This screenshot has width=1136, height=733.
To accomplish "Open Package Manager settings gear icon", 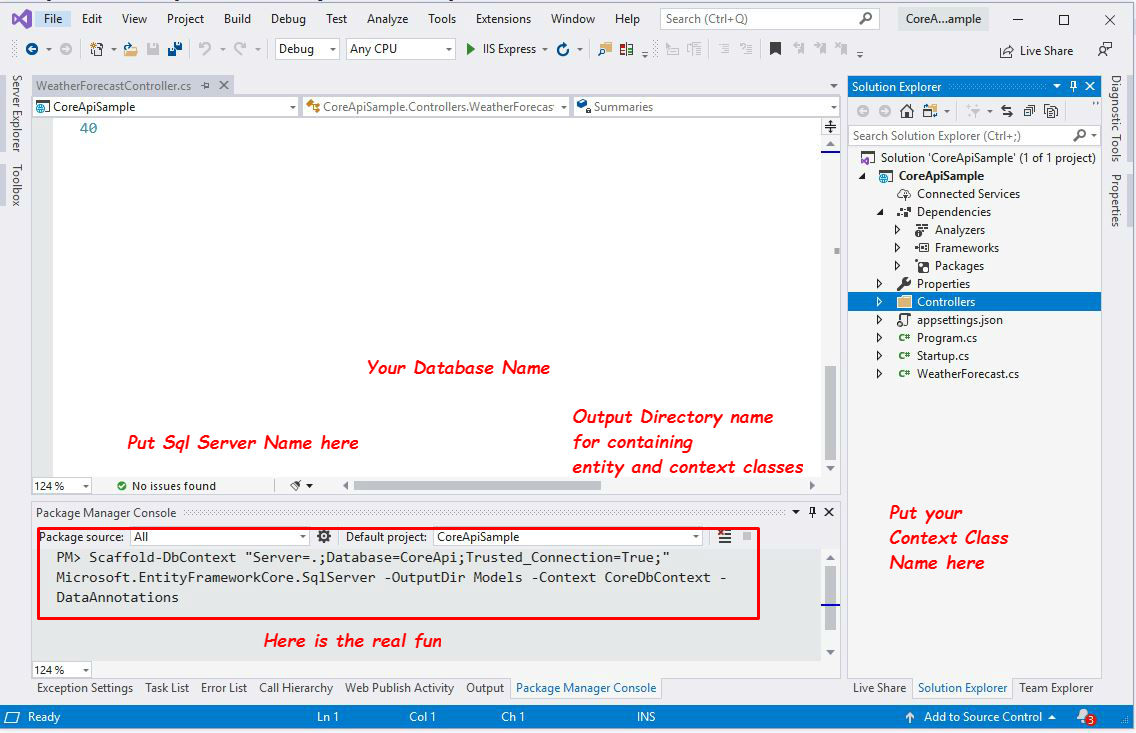I will click(324, 537).
